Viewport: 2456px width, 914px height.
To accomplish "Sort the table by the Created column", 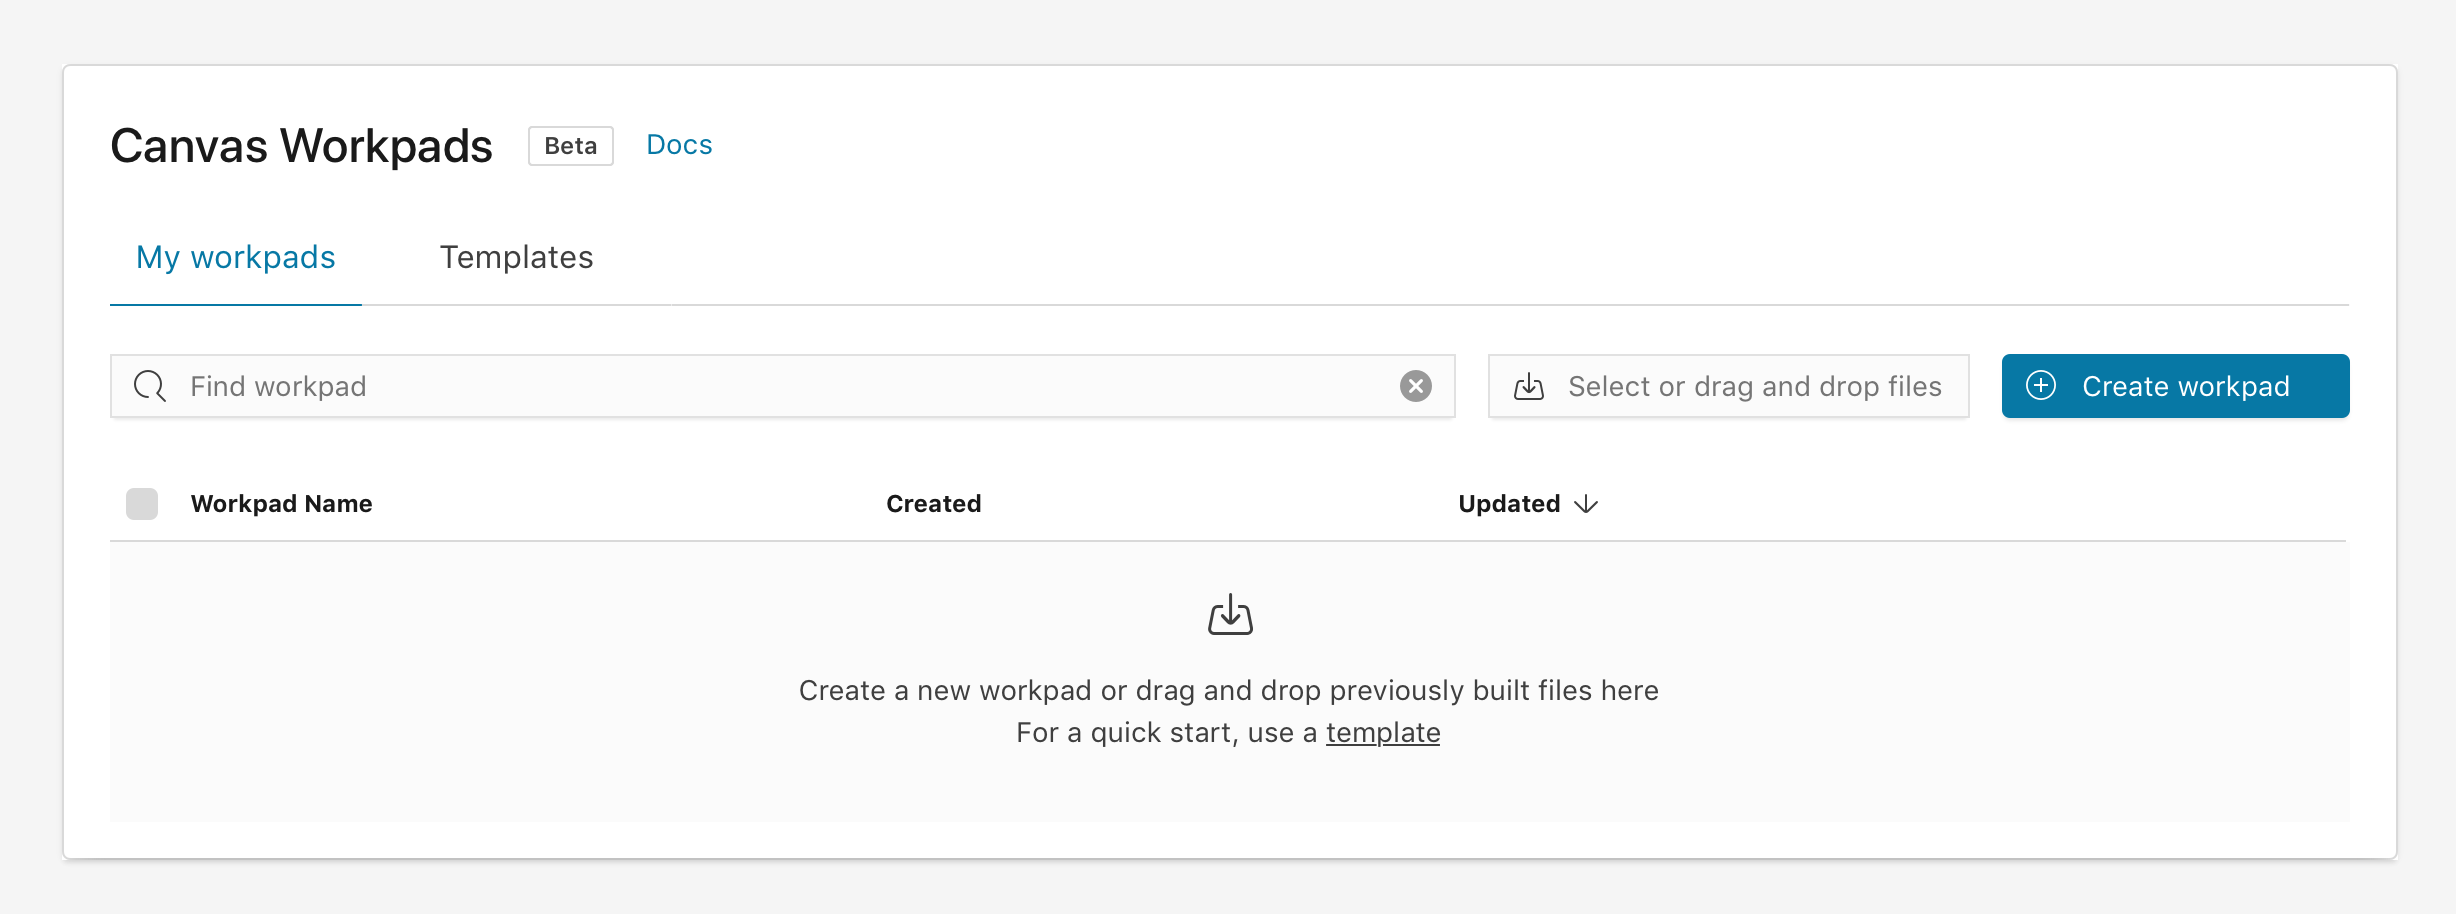I will [932, 503].
